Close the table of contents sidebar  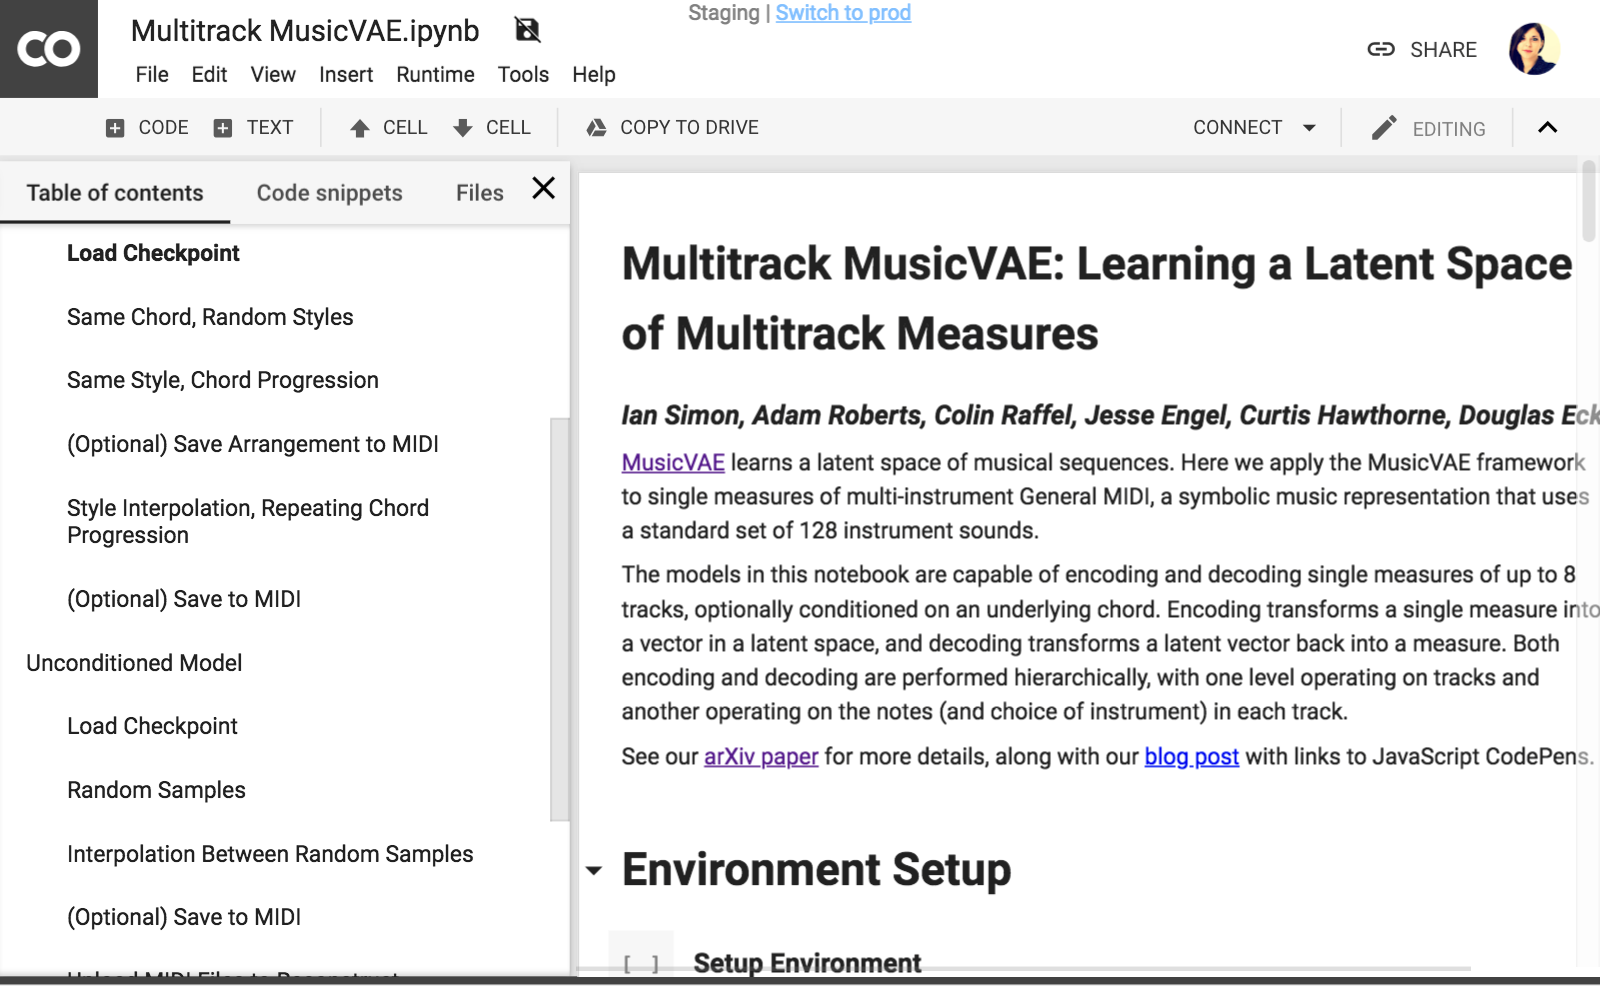point(544,188)
